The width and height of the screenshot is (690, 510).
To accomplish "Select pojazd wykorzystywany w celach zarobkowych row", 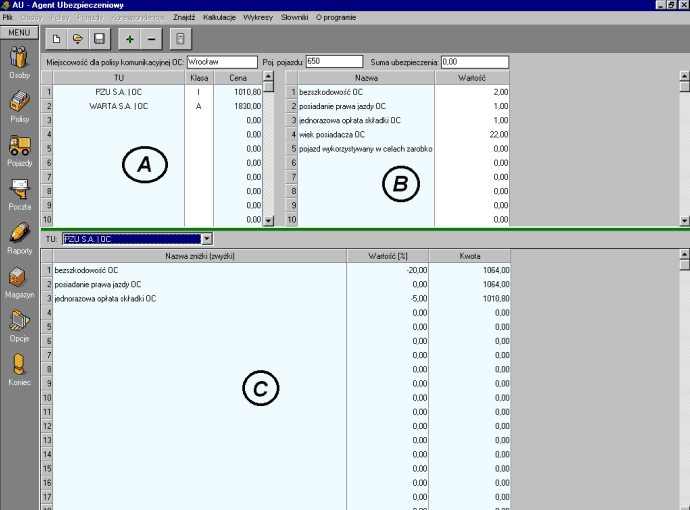I will (x=366, y=149).
